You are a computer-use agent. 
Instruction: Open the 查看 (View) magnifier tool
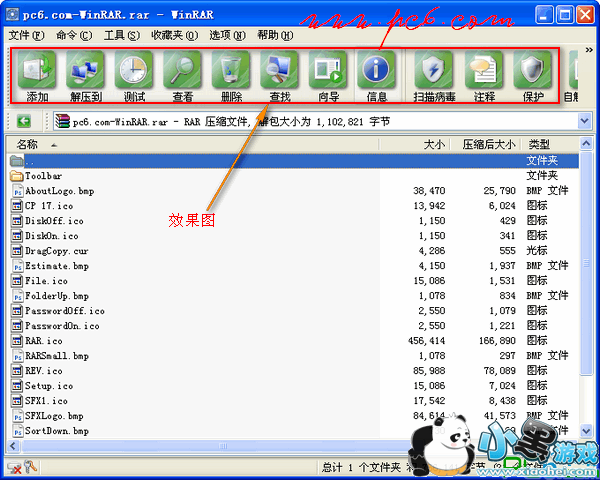pos(183,76)
